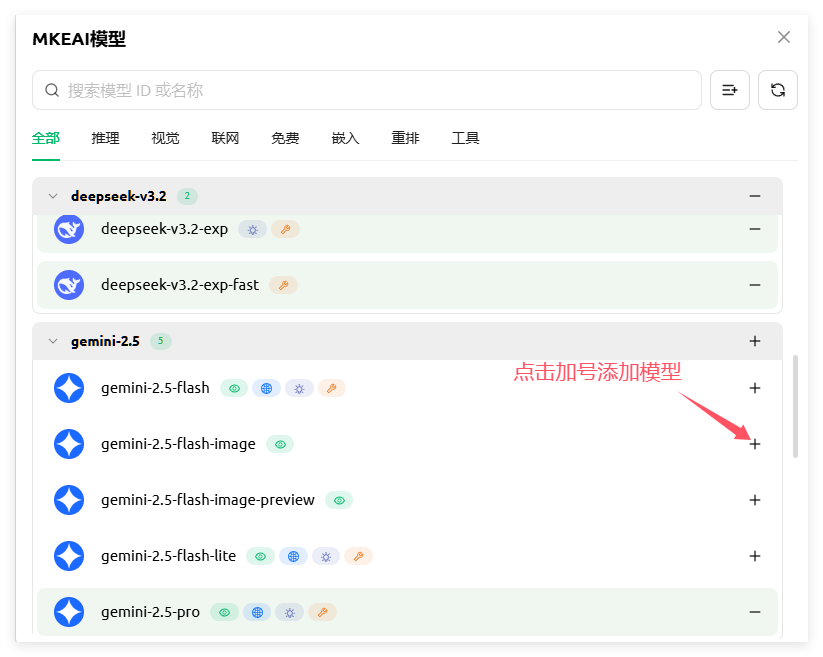Click web globe badge on gemini-2.5-flash
This screenshot has width=823, height=657.
[x=267, y=388]
